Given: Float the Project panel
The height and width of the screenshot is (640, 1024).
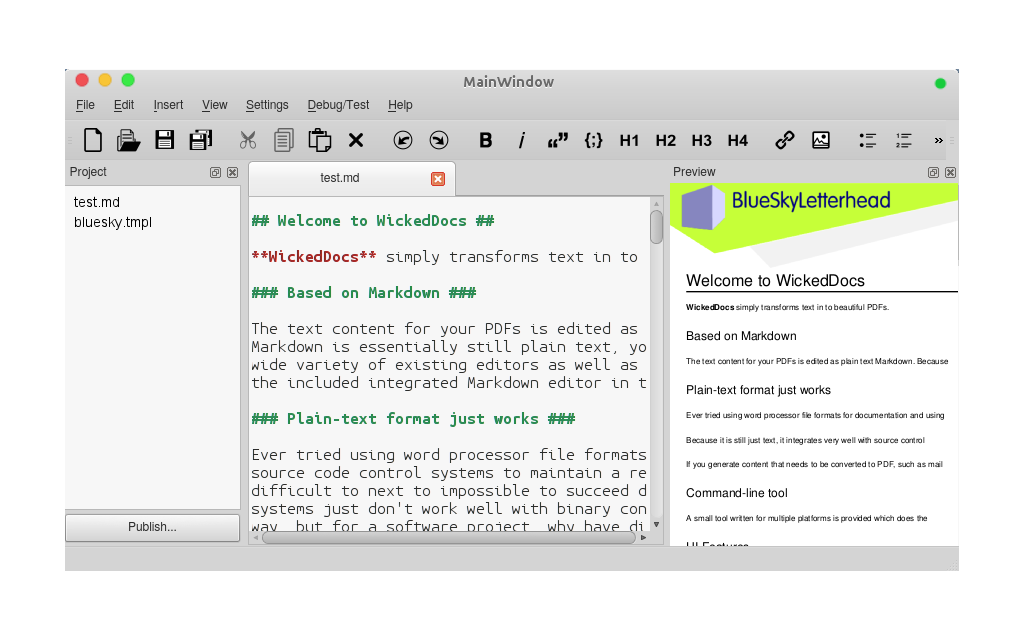Looking at the screenshot, I should tap(215, 172).
